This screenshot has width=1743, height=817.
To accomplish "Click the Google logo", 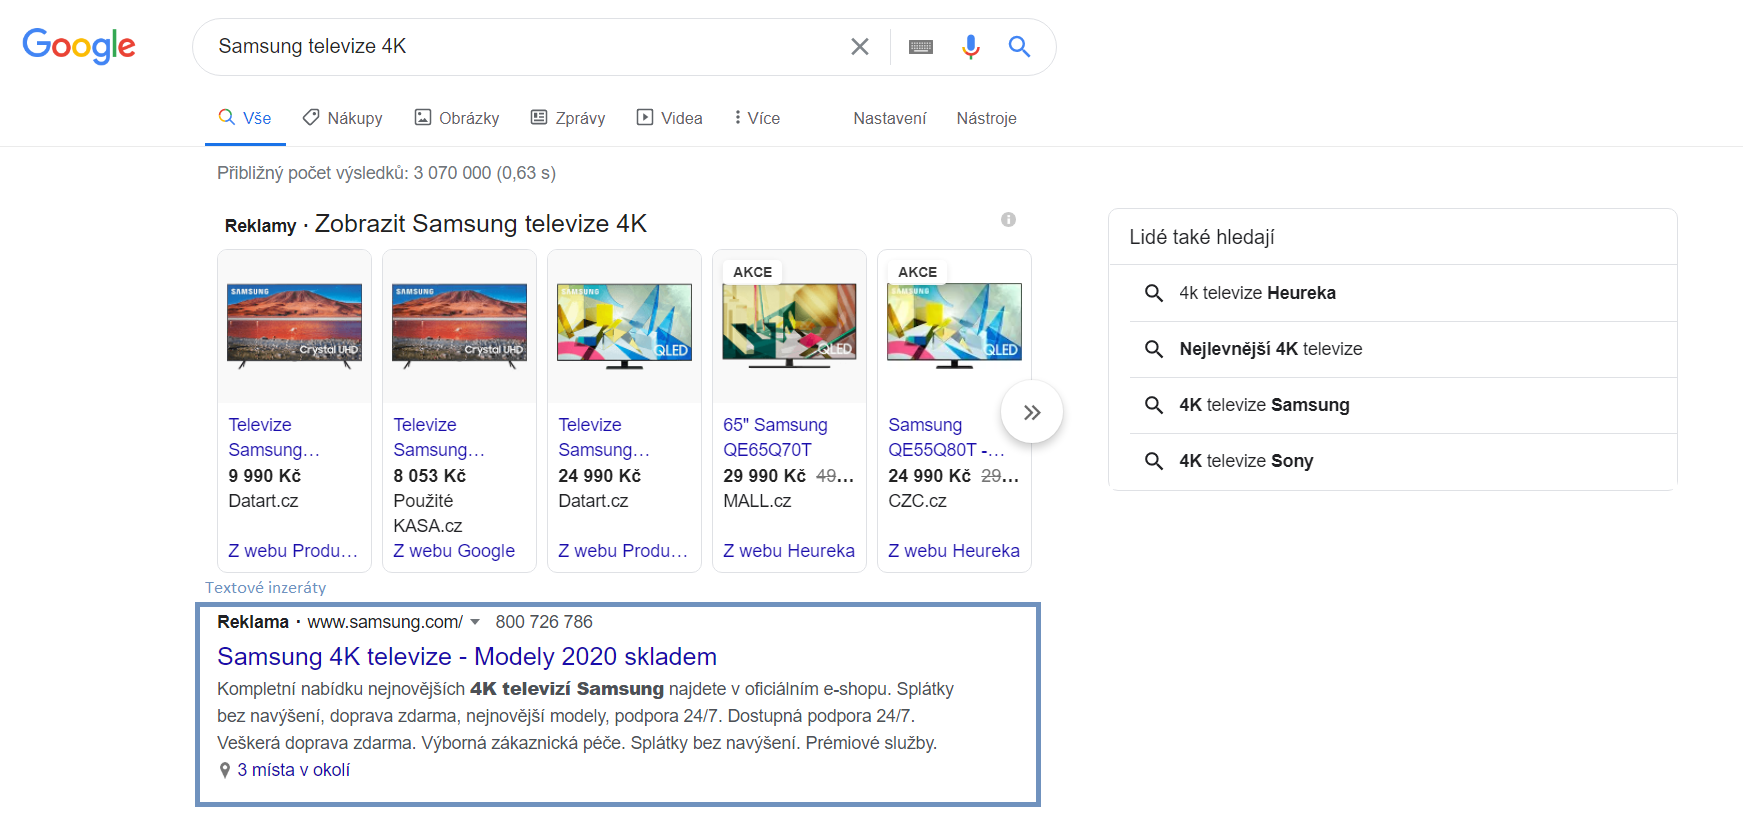I will (79, 46).
